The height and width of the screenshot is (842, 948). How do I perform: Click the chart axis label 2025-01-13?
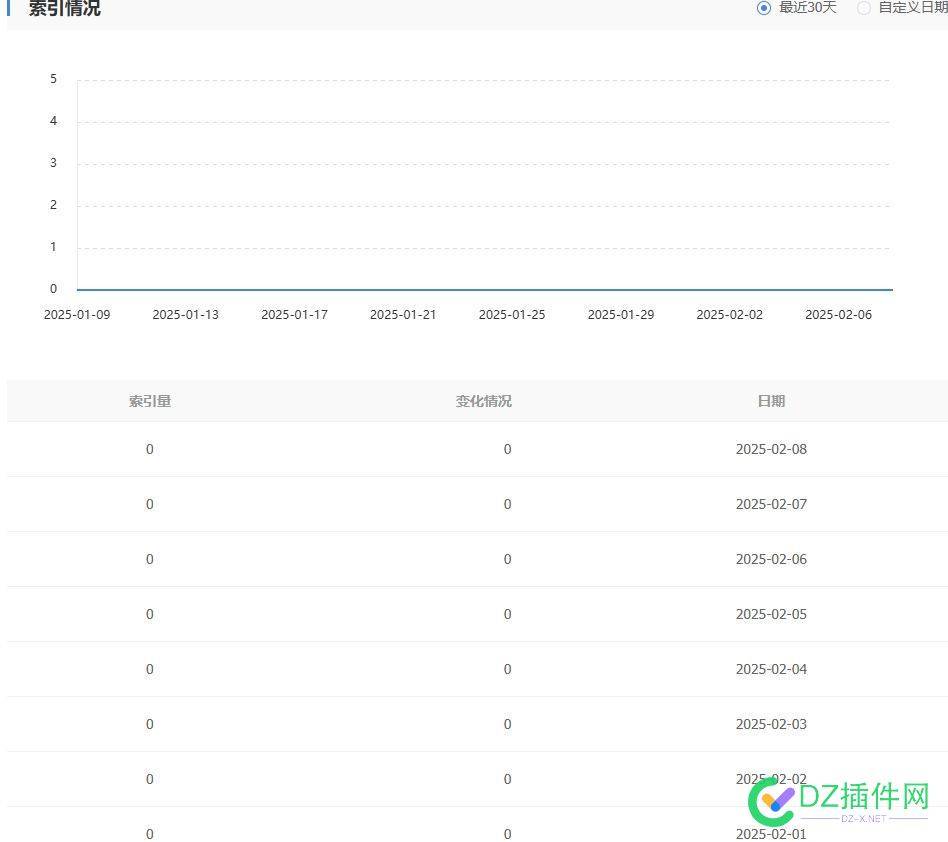[x=186, y=314]
